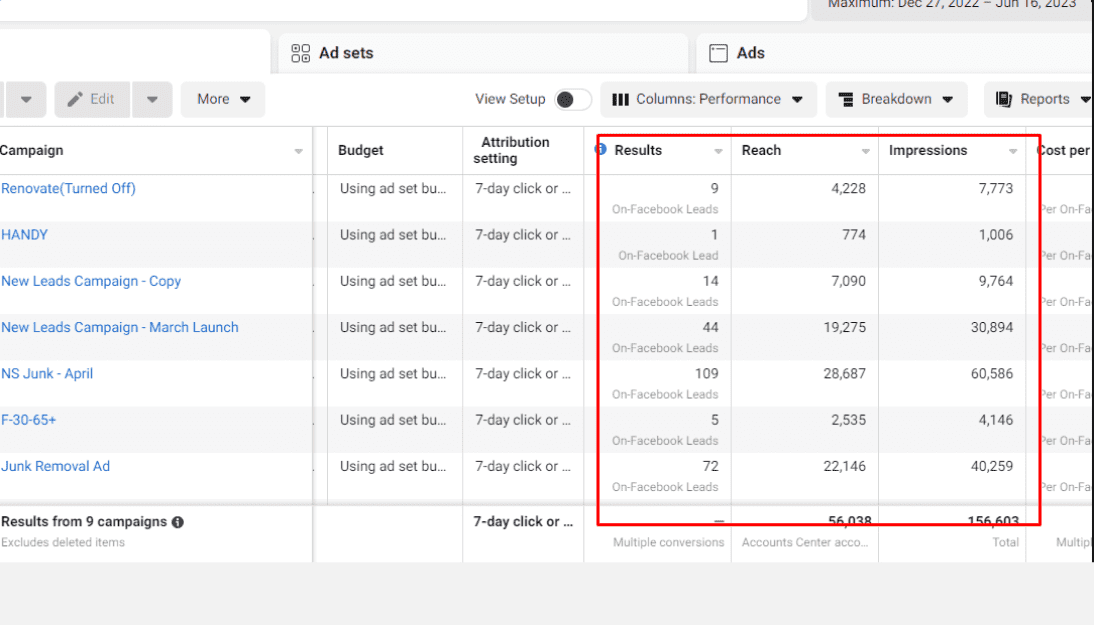Open the More actions dropdown
Viewport: 1094px width, 625px height.
(222, 99)
